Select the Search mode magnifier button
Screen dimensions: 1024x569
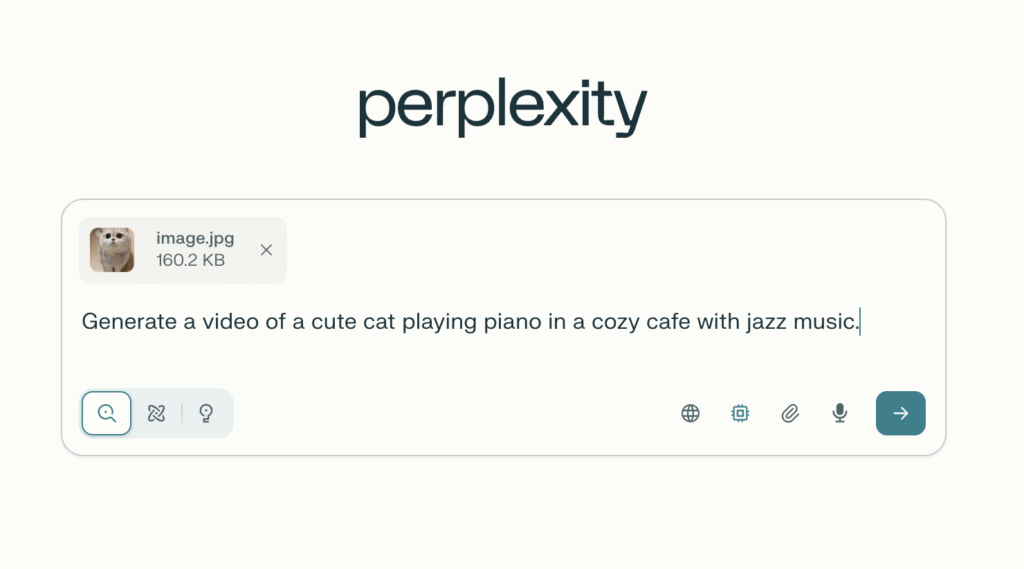coord(106,413)
